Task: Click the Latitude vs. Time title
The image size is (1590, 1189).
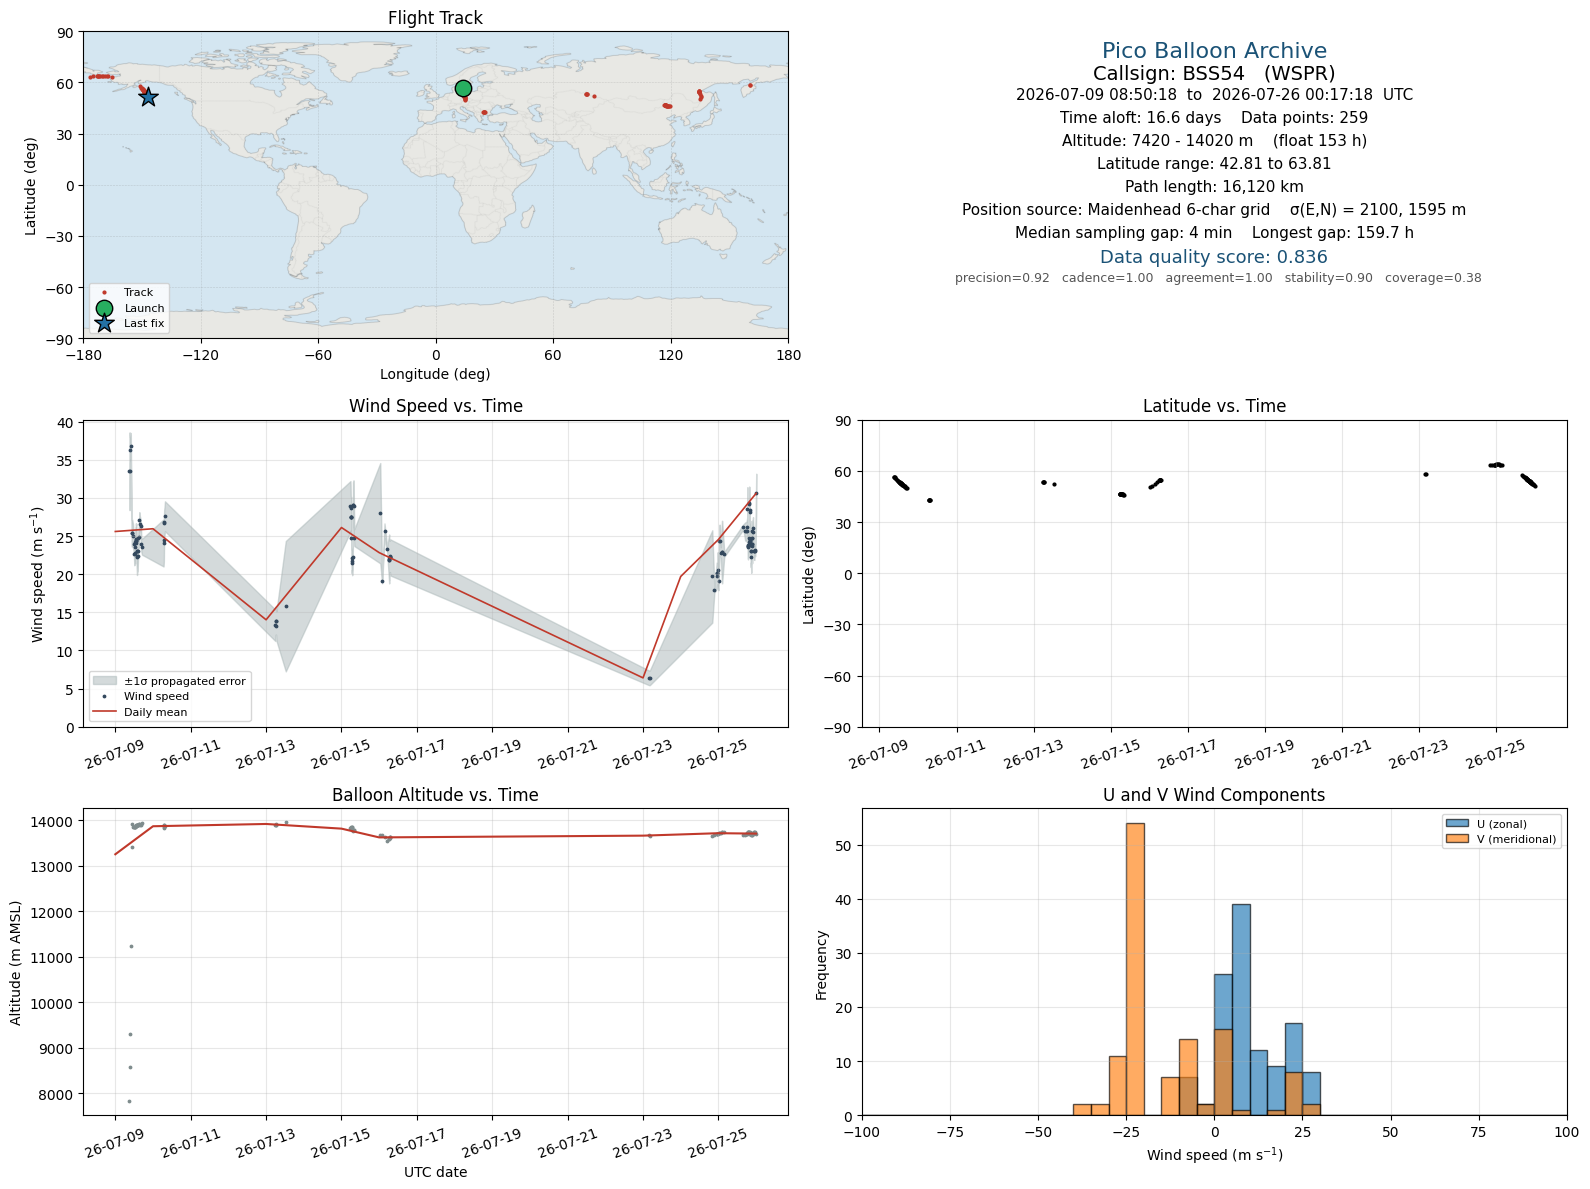Action: (x=1214, y=406)
